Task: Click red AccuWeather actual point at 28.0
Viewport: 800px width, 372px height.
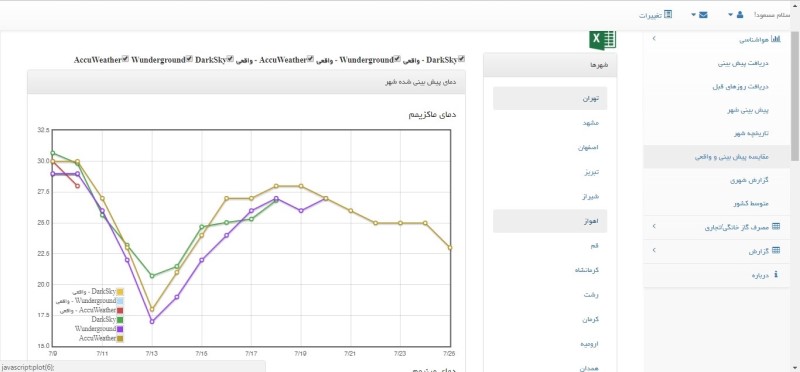Action: pyautogui.click(x=77, y=186)
